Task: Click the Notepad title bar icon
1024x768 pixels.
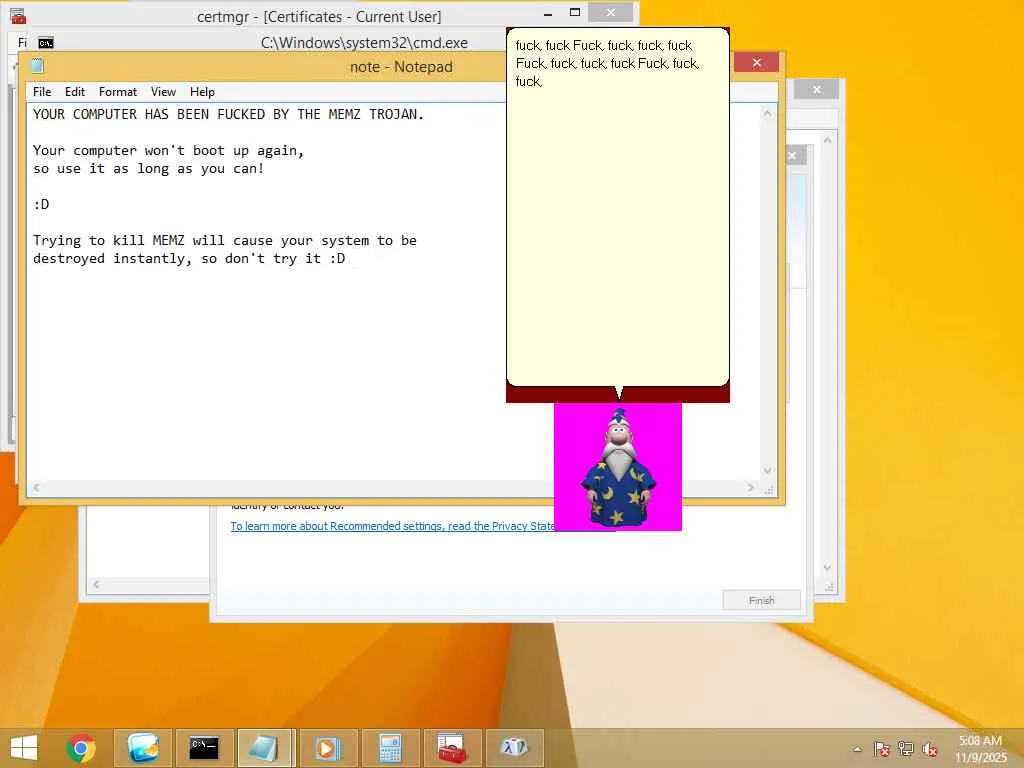Action: pyautogui.click(x=37, y=66)
